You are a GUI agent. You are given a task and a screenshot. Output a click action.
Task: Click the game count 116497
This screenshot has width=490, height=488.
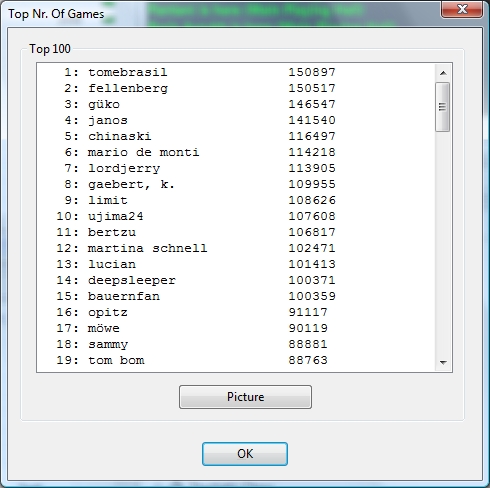[312, 136]
